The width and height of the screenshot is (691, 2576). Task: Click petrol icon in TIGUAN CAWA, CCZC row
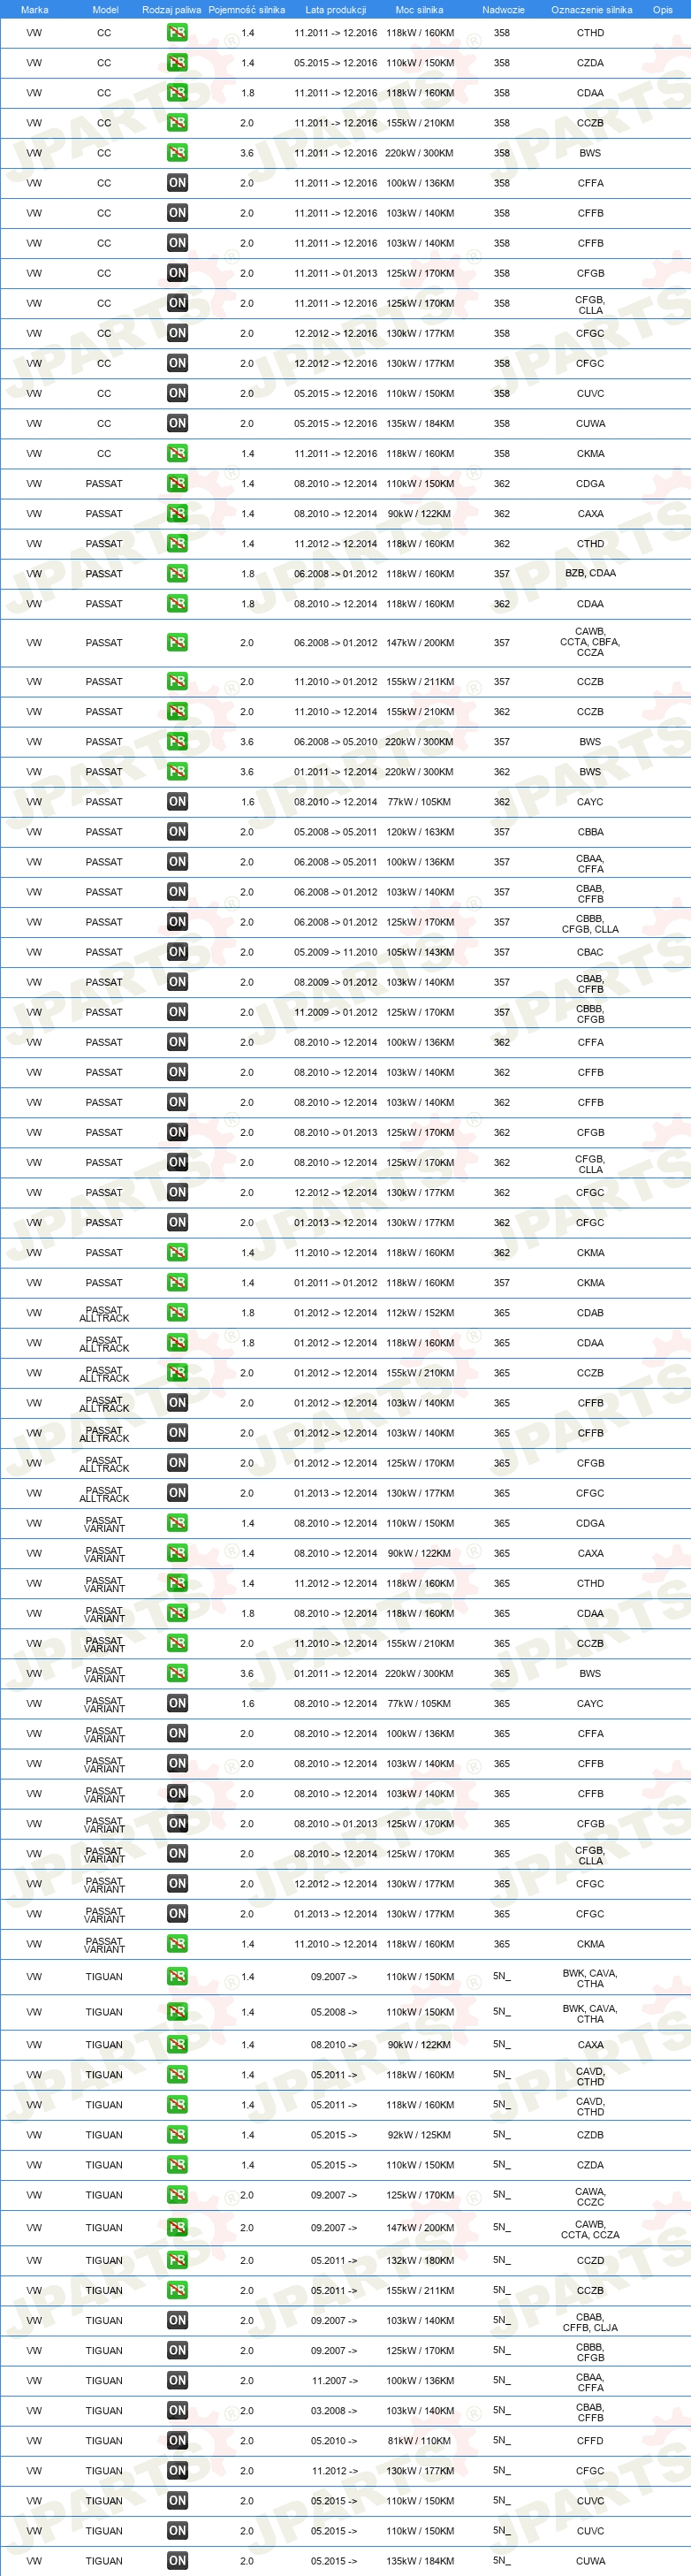(x=177, y=2194)
